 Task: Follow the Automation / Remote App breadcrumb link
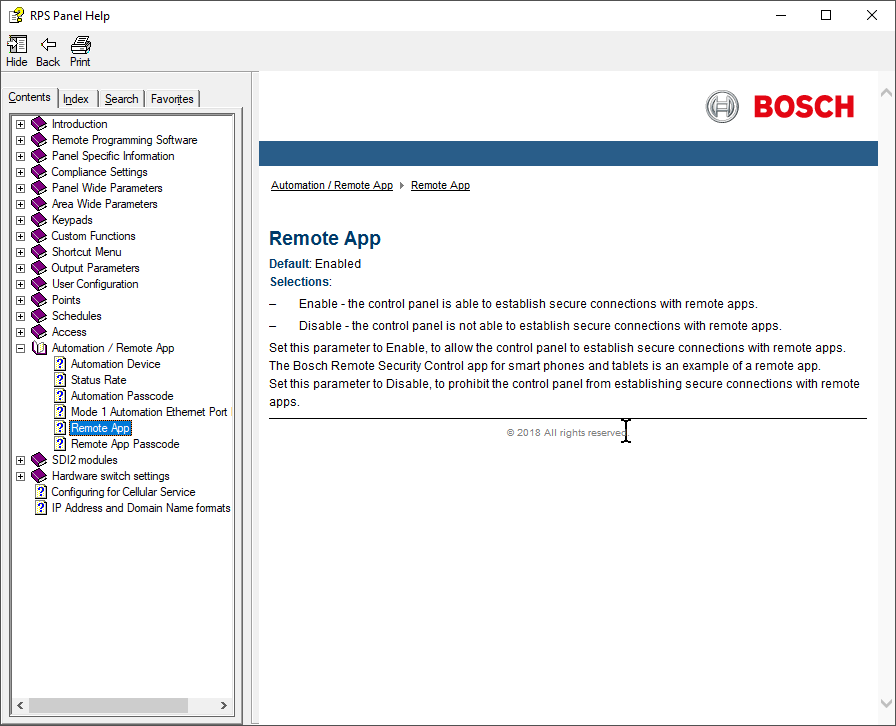click(x=332, y=185)
